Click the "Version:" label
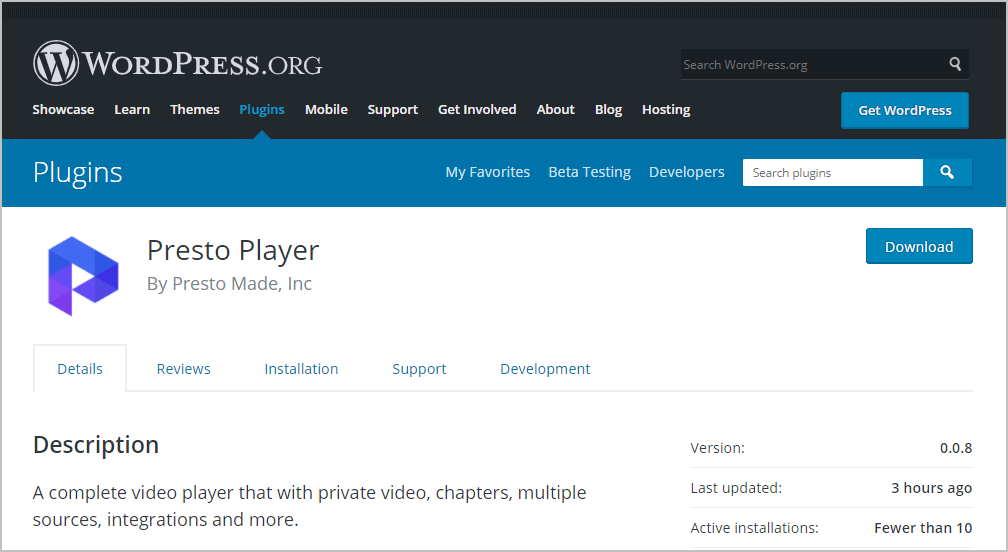Image resolution: width=1008 pixels, height=552 pixels. [717, 448]
